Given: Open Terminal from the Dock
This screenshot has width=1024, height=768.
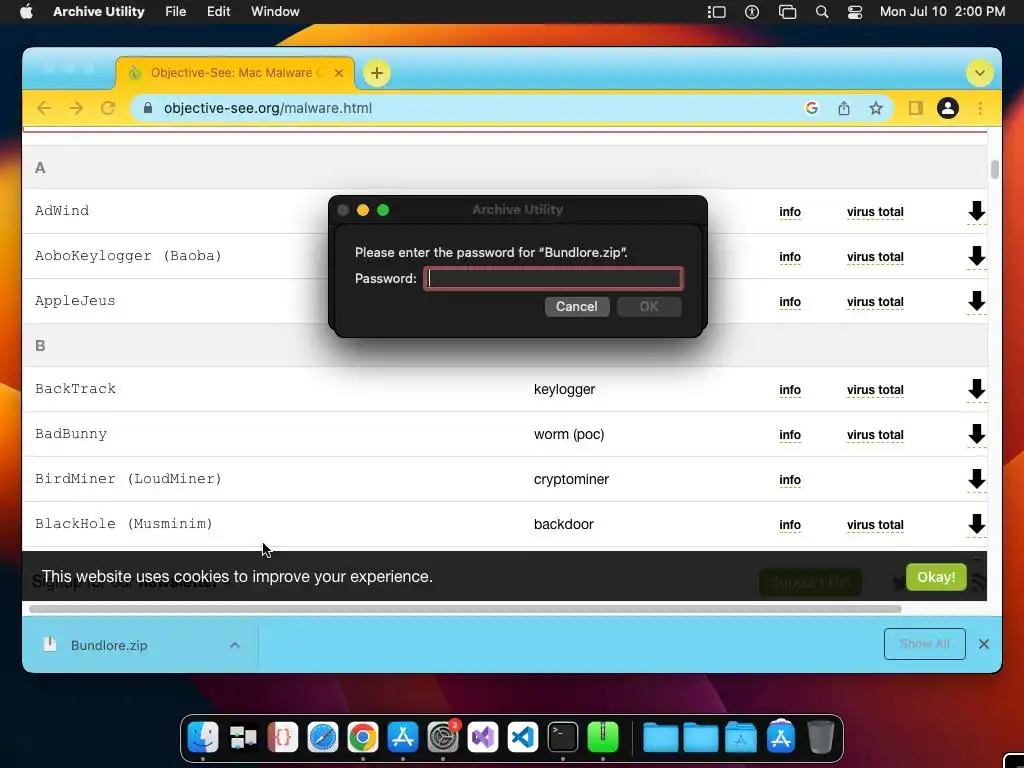Looking at the screenshot, I should coord(562,737).
